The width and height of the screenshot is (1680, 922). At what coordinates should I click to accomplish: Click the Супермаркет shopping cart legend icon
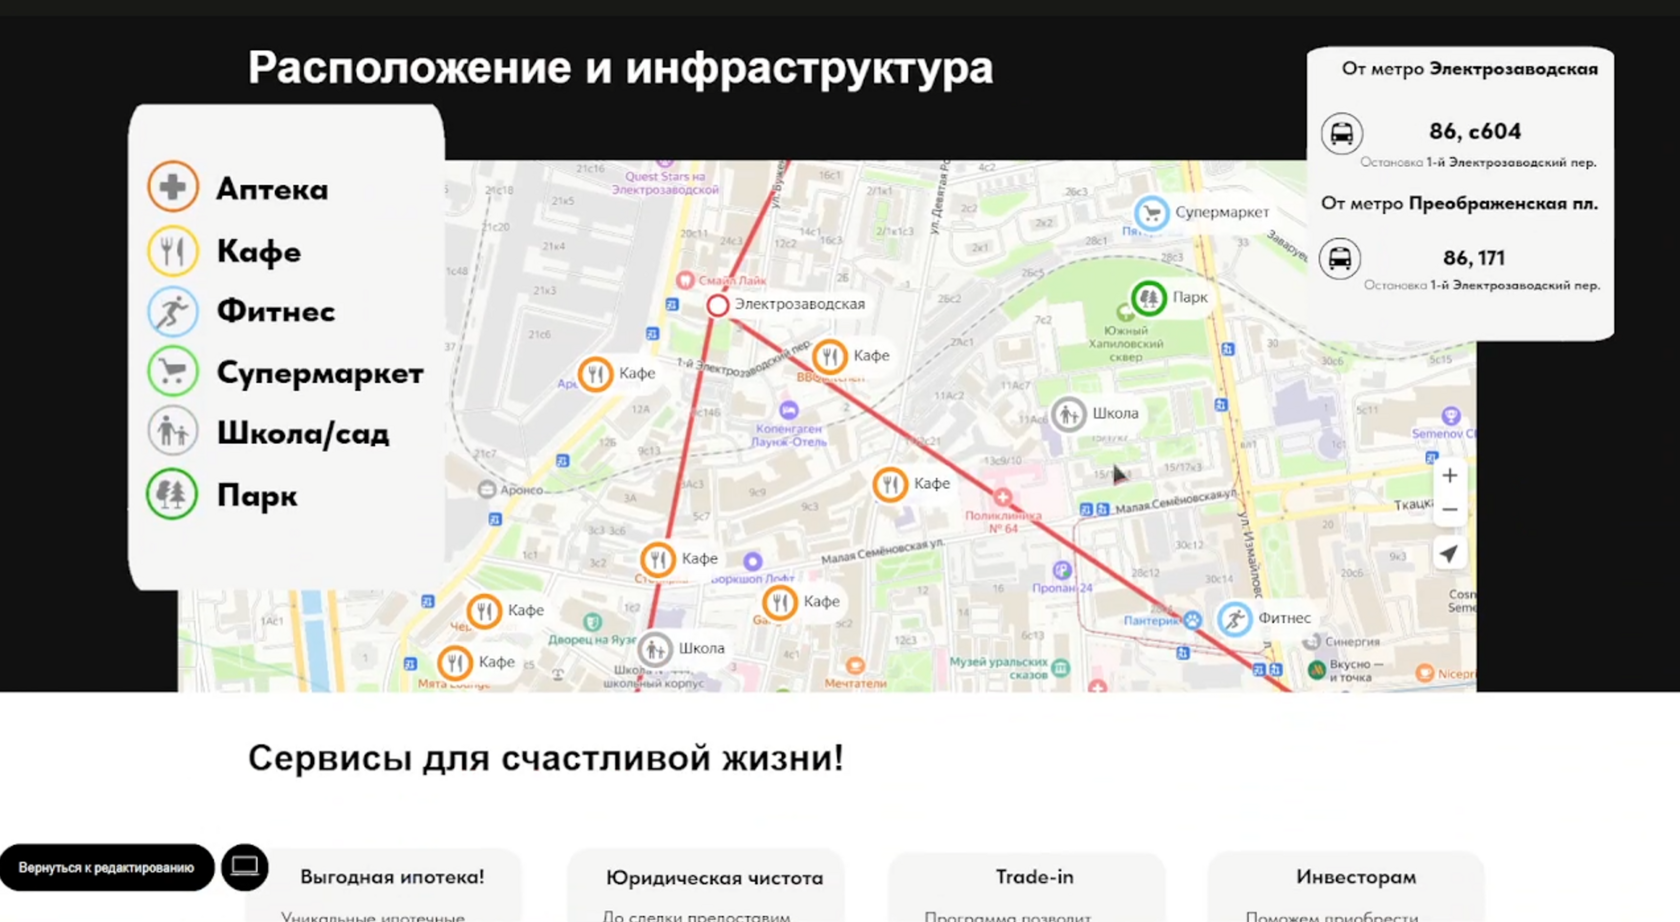pyautogui.click(x=172, y=372)
